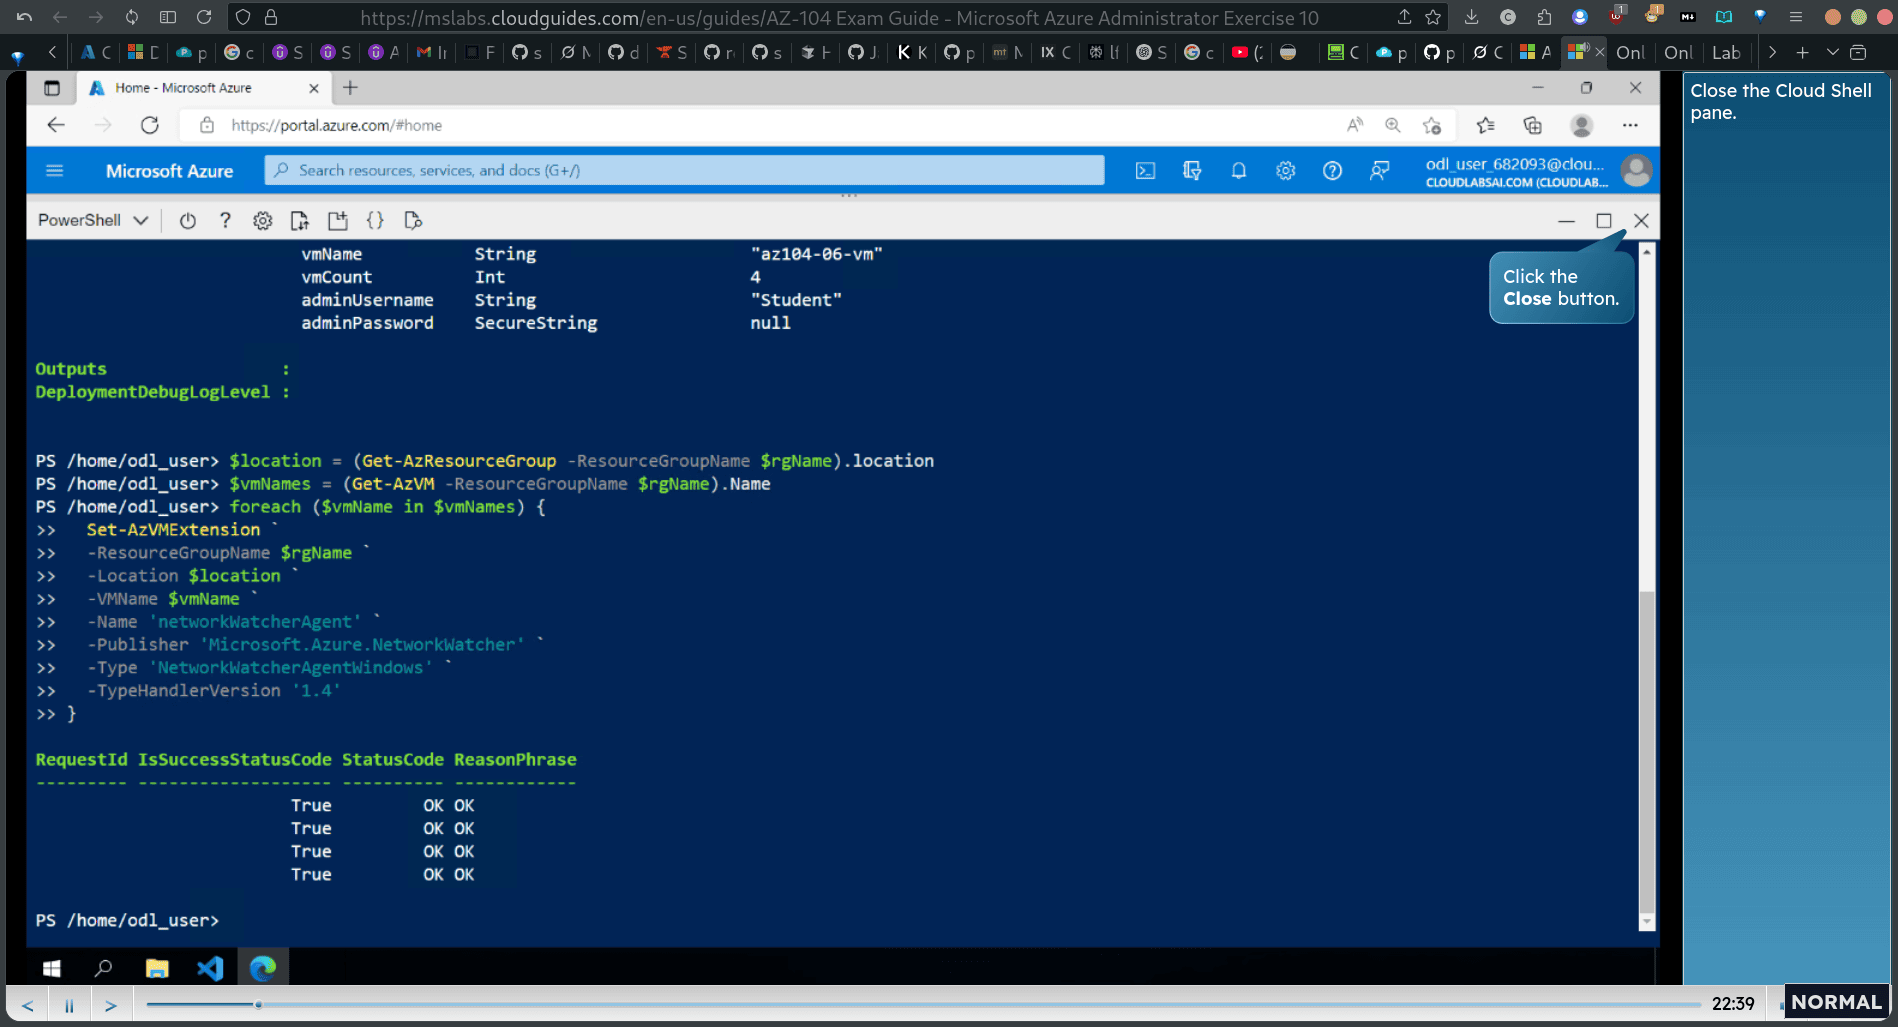
Task: Minimize the Cloud Shell pane
Action: coord(1566,221)
